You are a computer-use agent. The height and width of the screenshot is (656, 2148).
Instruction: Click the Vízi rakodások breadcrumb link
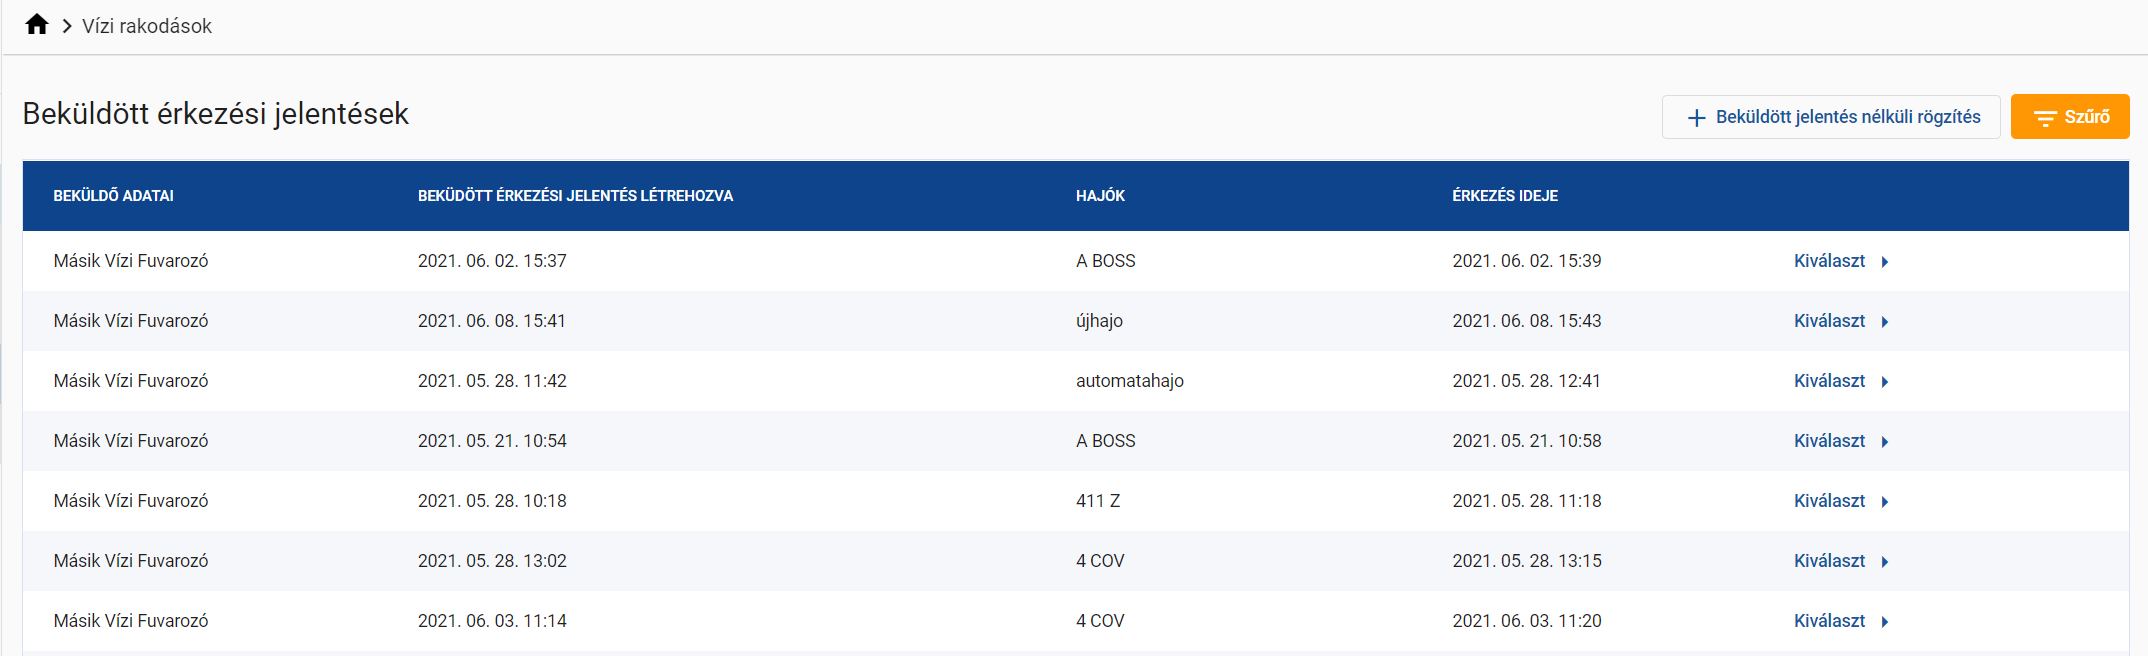pyautogui.click(x=146, y=26)
